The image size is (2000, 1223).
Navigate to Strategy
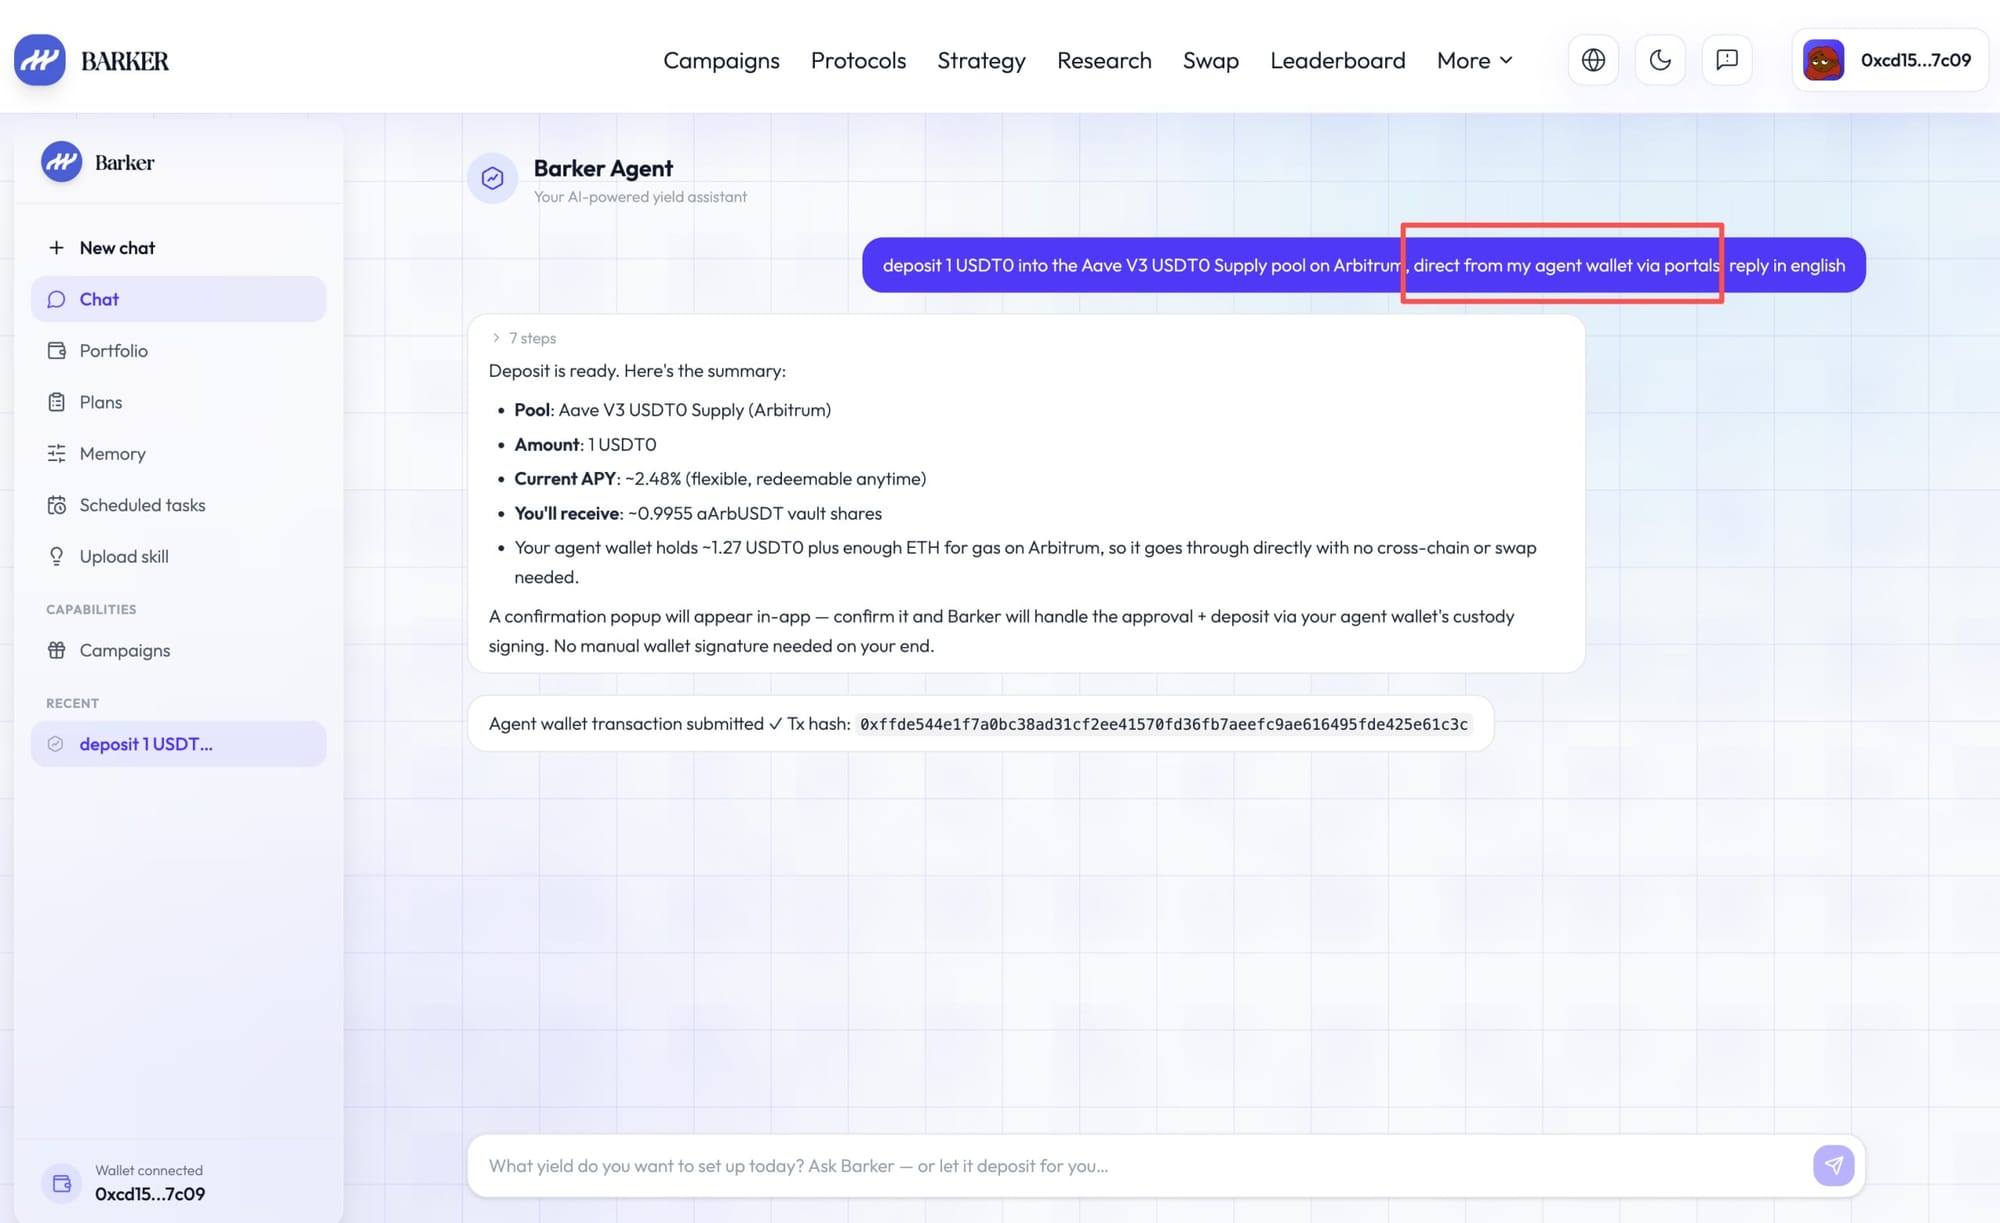pos(981,60)
